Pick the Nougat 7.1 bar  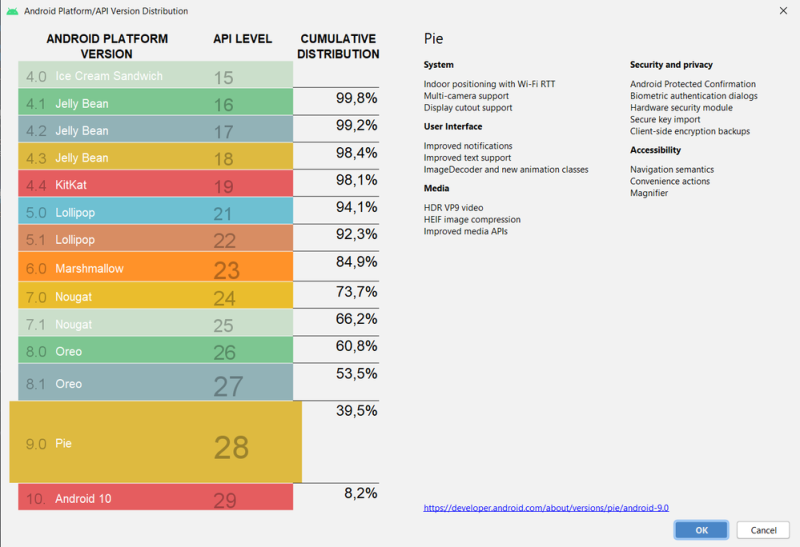[x=155, y=323]
